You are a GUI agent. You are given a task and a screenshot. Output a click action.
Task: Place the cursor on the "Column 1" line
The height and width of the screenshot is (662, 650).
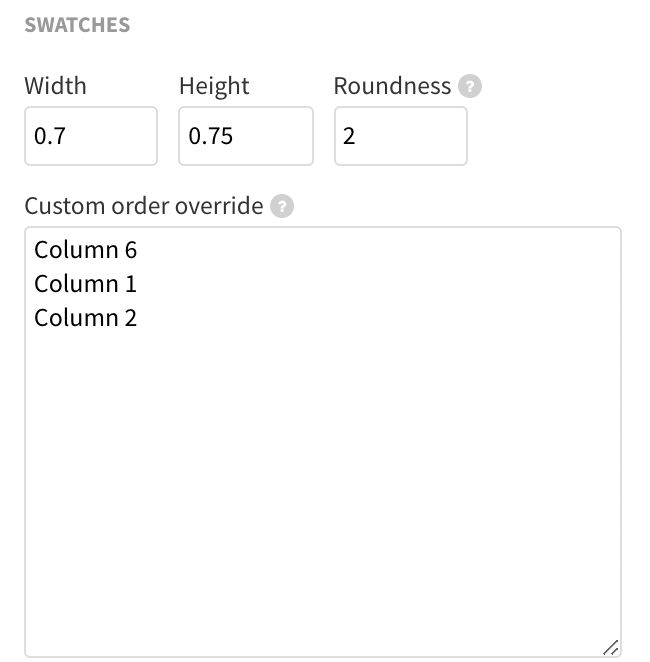point(85,284)
